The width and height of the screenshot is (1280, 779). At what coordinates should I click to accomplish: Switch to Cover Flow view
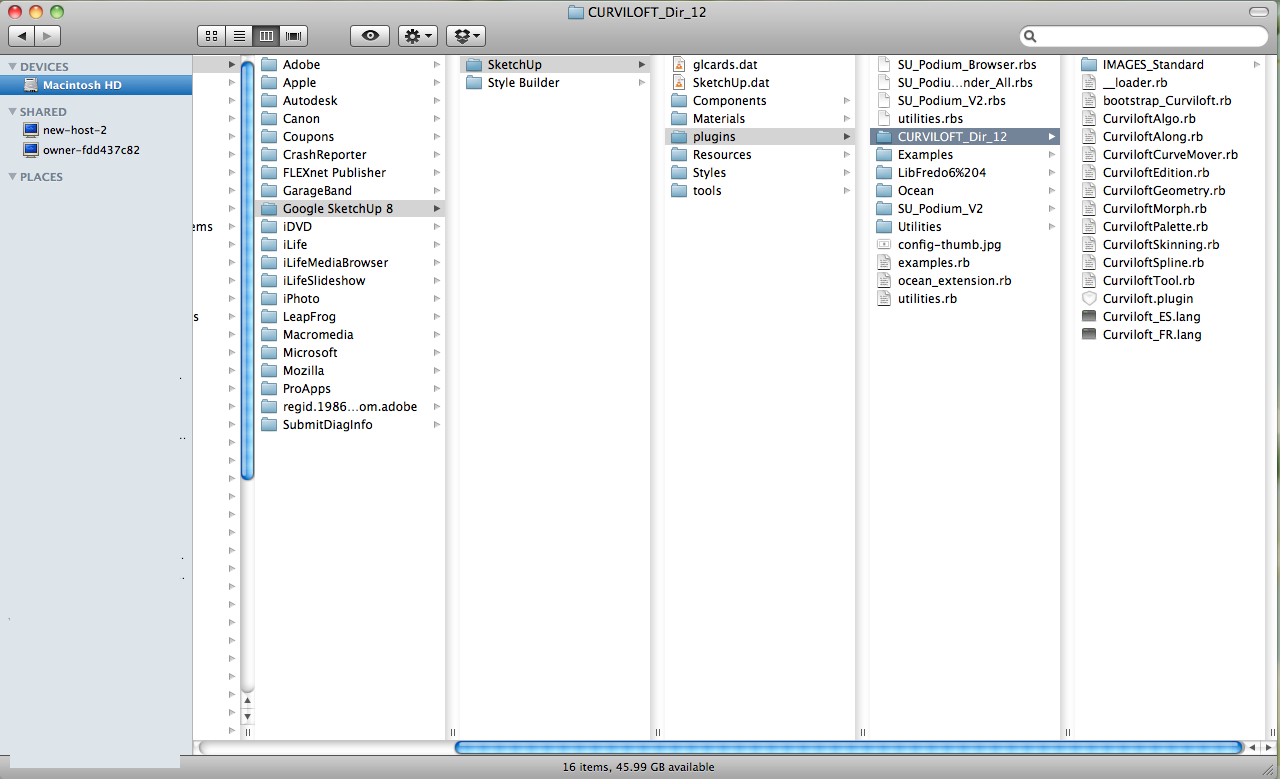(294, 36)
